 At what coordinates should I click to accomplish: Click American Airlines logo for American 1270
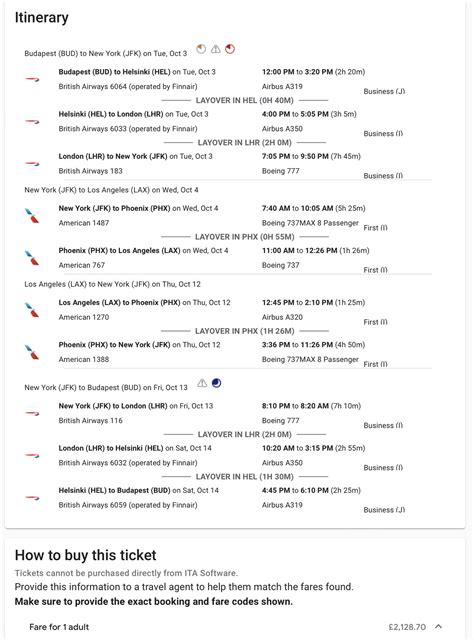(x=32, y=310)
